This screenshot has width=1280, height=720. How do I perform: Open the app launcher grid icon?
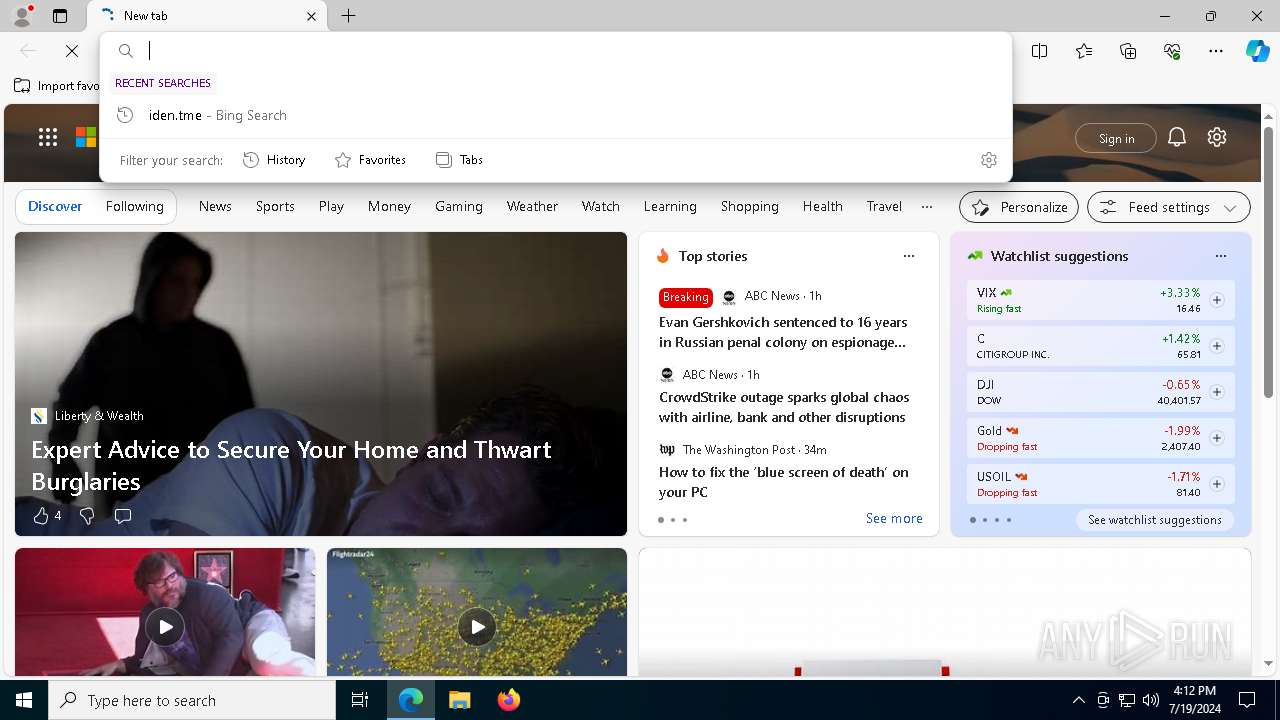point(48,137)
